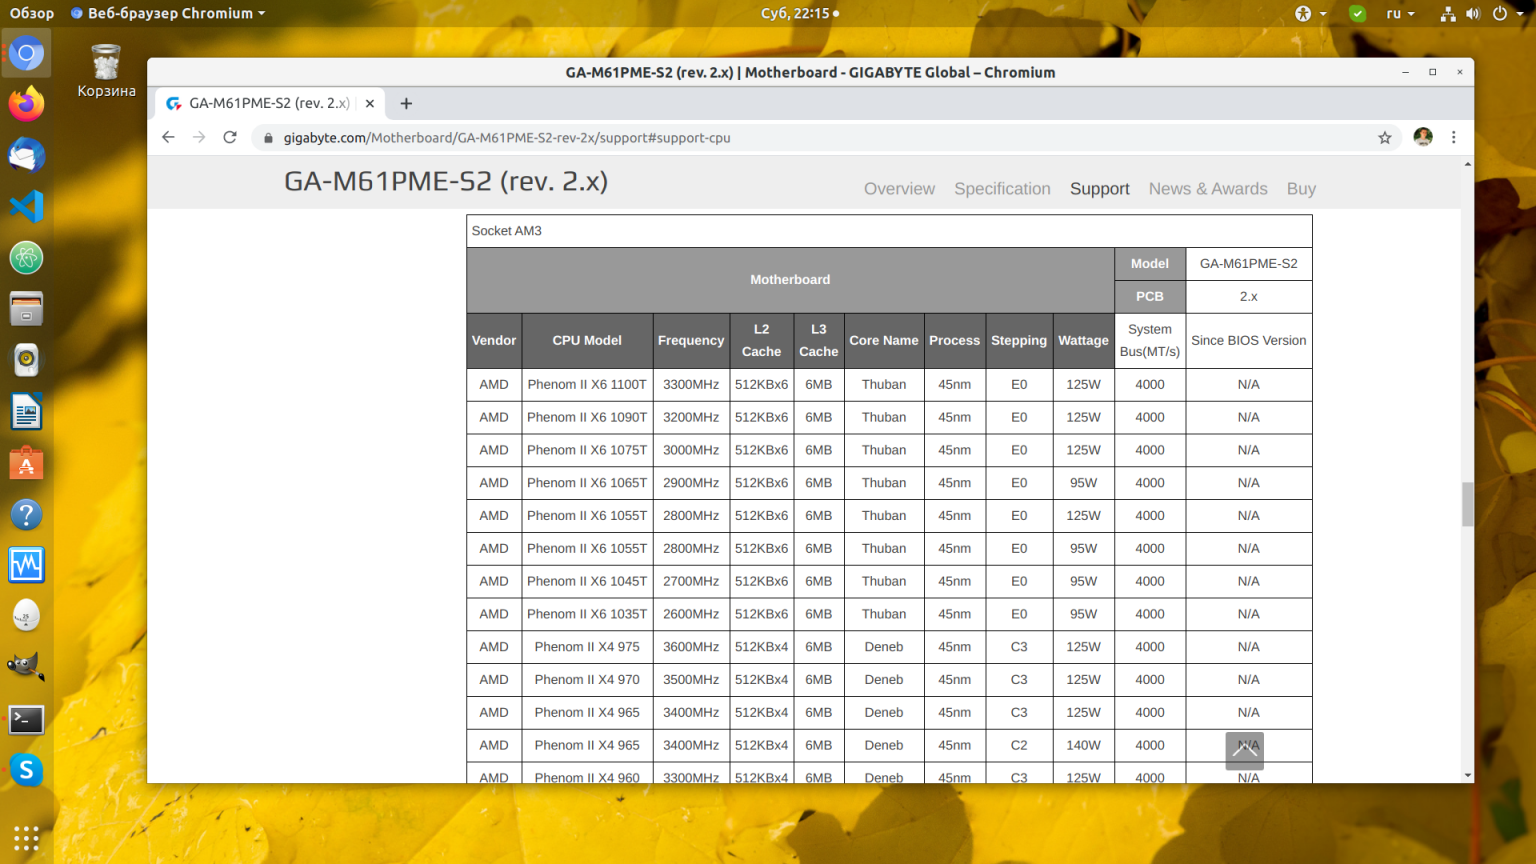Click Phenom II X4 970 cell
The image size is (1536, 864).
click(587, 680)
